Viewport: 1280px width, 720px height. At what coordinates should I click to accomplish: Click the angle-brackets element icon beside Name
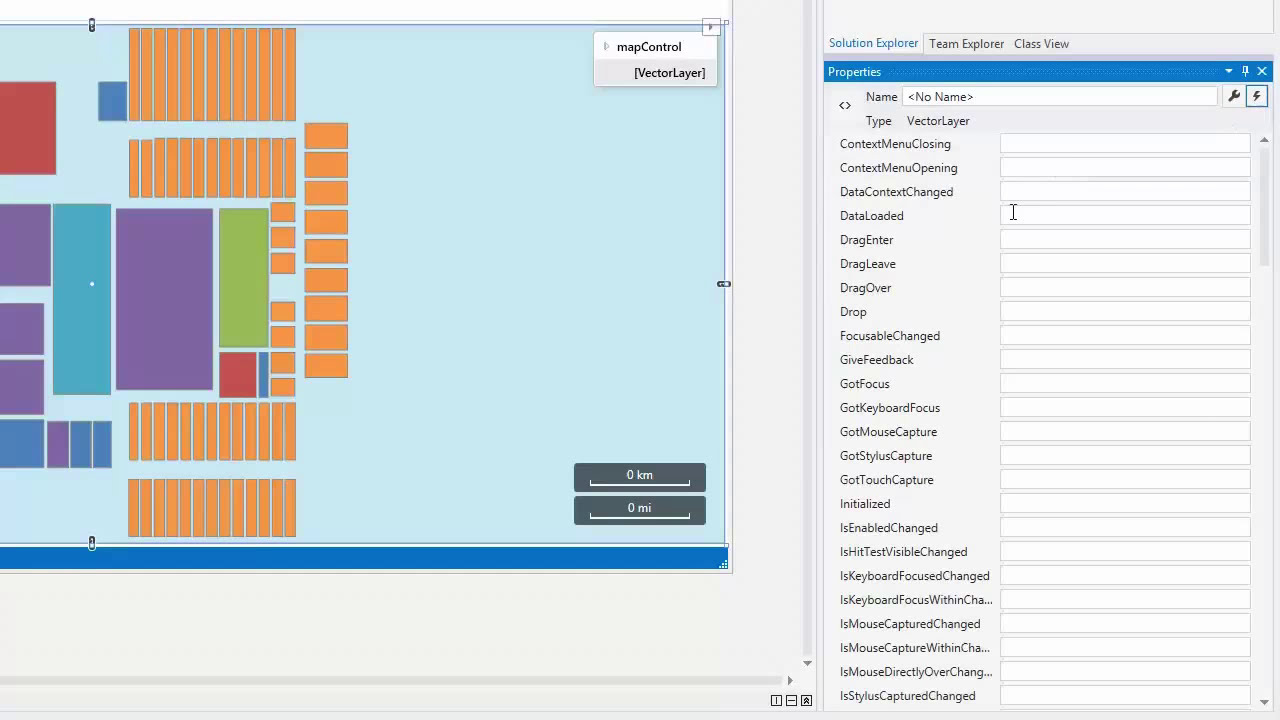click(x=845, y=105)
